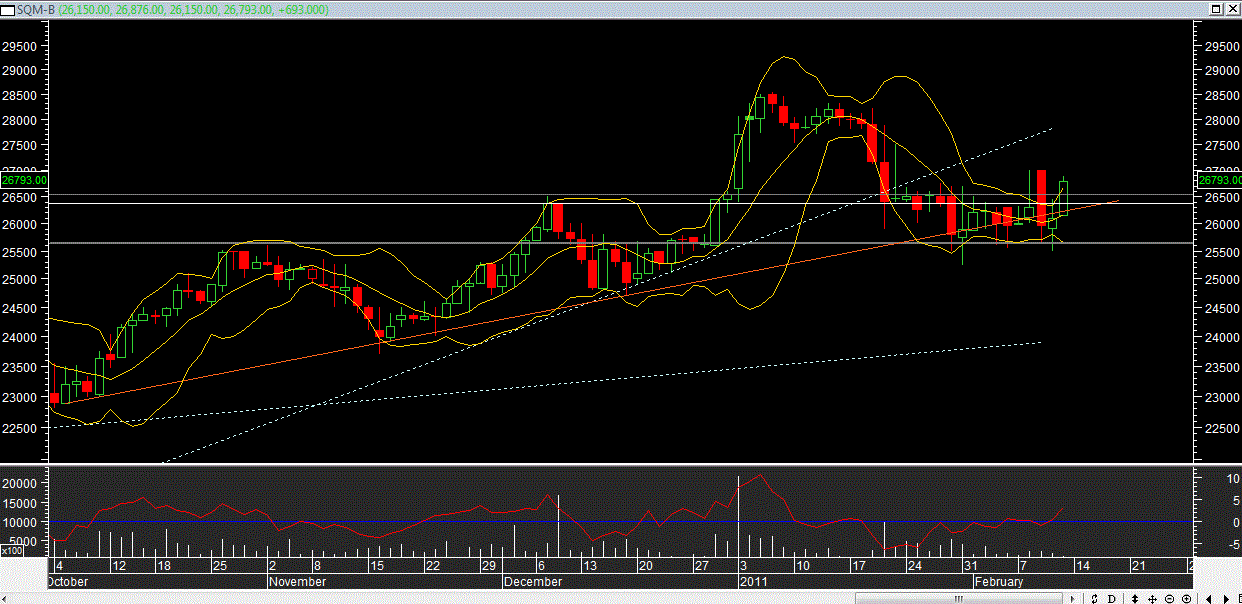Click the '2011' year label on time axis

pos(753,581)
